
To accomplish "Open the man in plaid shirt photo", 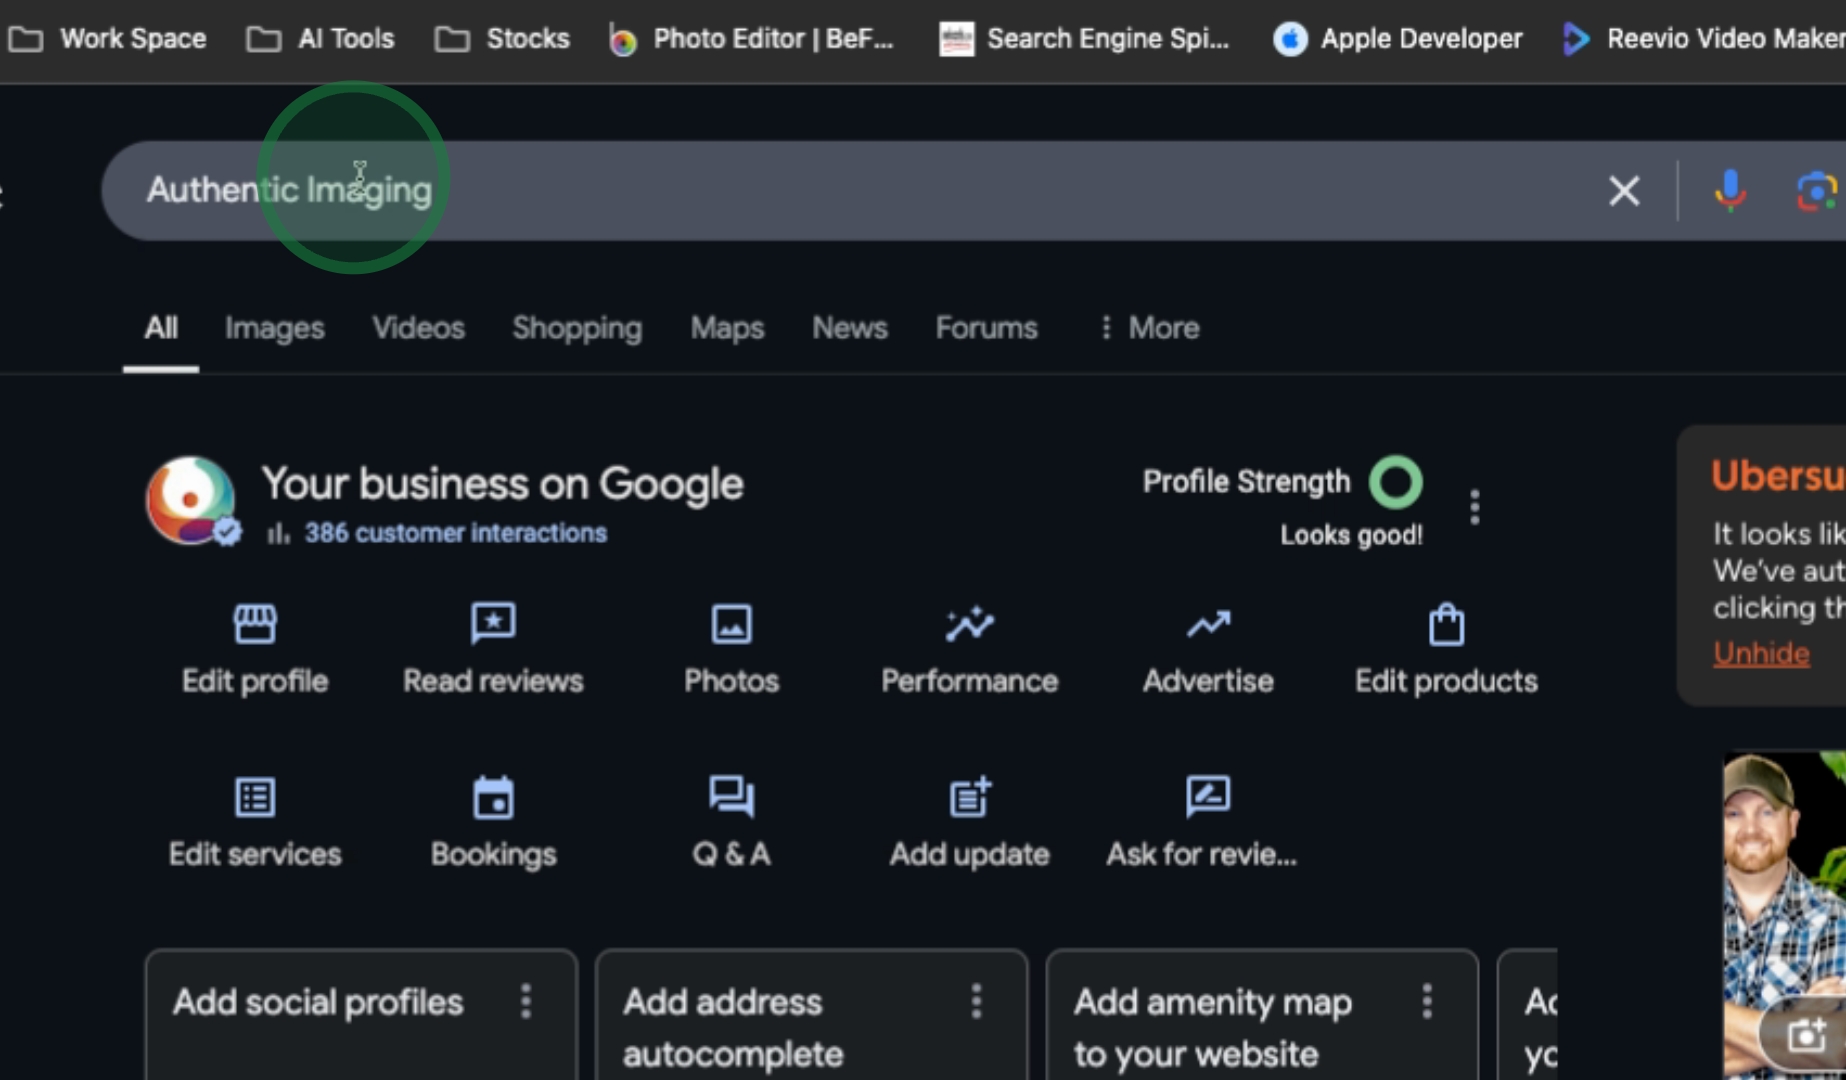I will point(1784,915).
